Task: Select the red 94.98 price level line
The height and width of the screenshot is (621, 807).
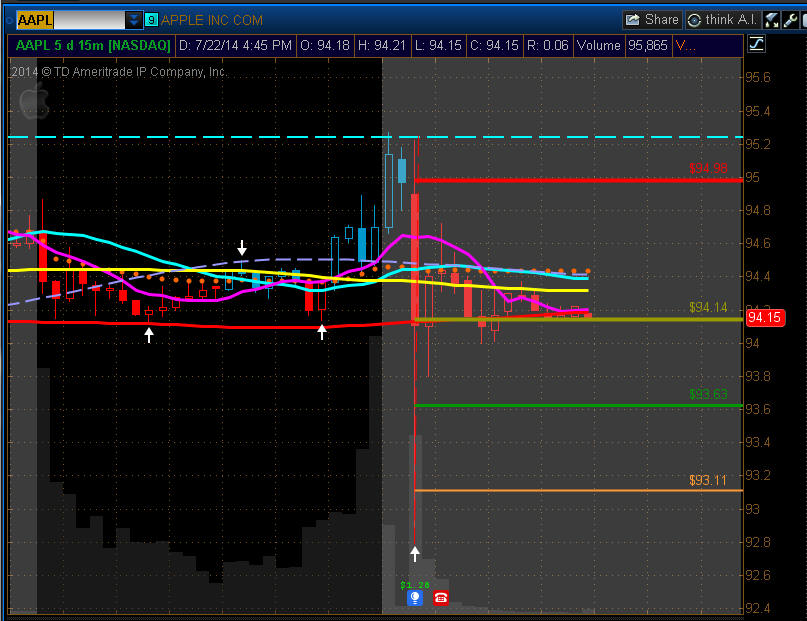Action: pyautogui.click(x=580, y=180)
